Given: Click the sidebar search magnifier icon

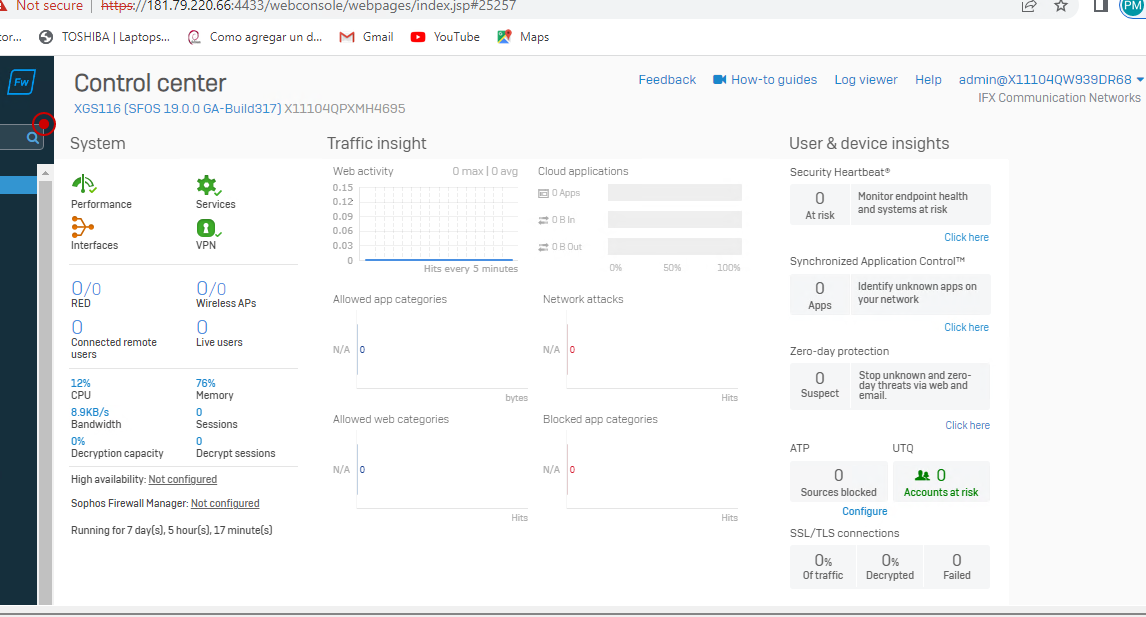Looking at the screenshot, I should pos(33,138).
